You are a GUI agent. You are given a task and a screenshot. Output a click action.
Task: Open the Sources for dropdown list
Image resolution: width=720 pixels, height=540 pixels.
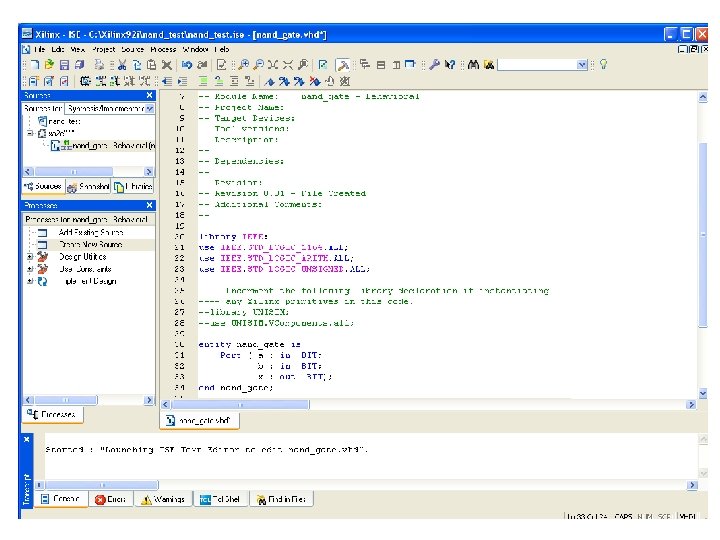coord(148,108)
